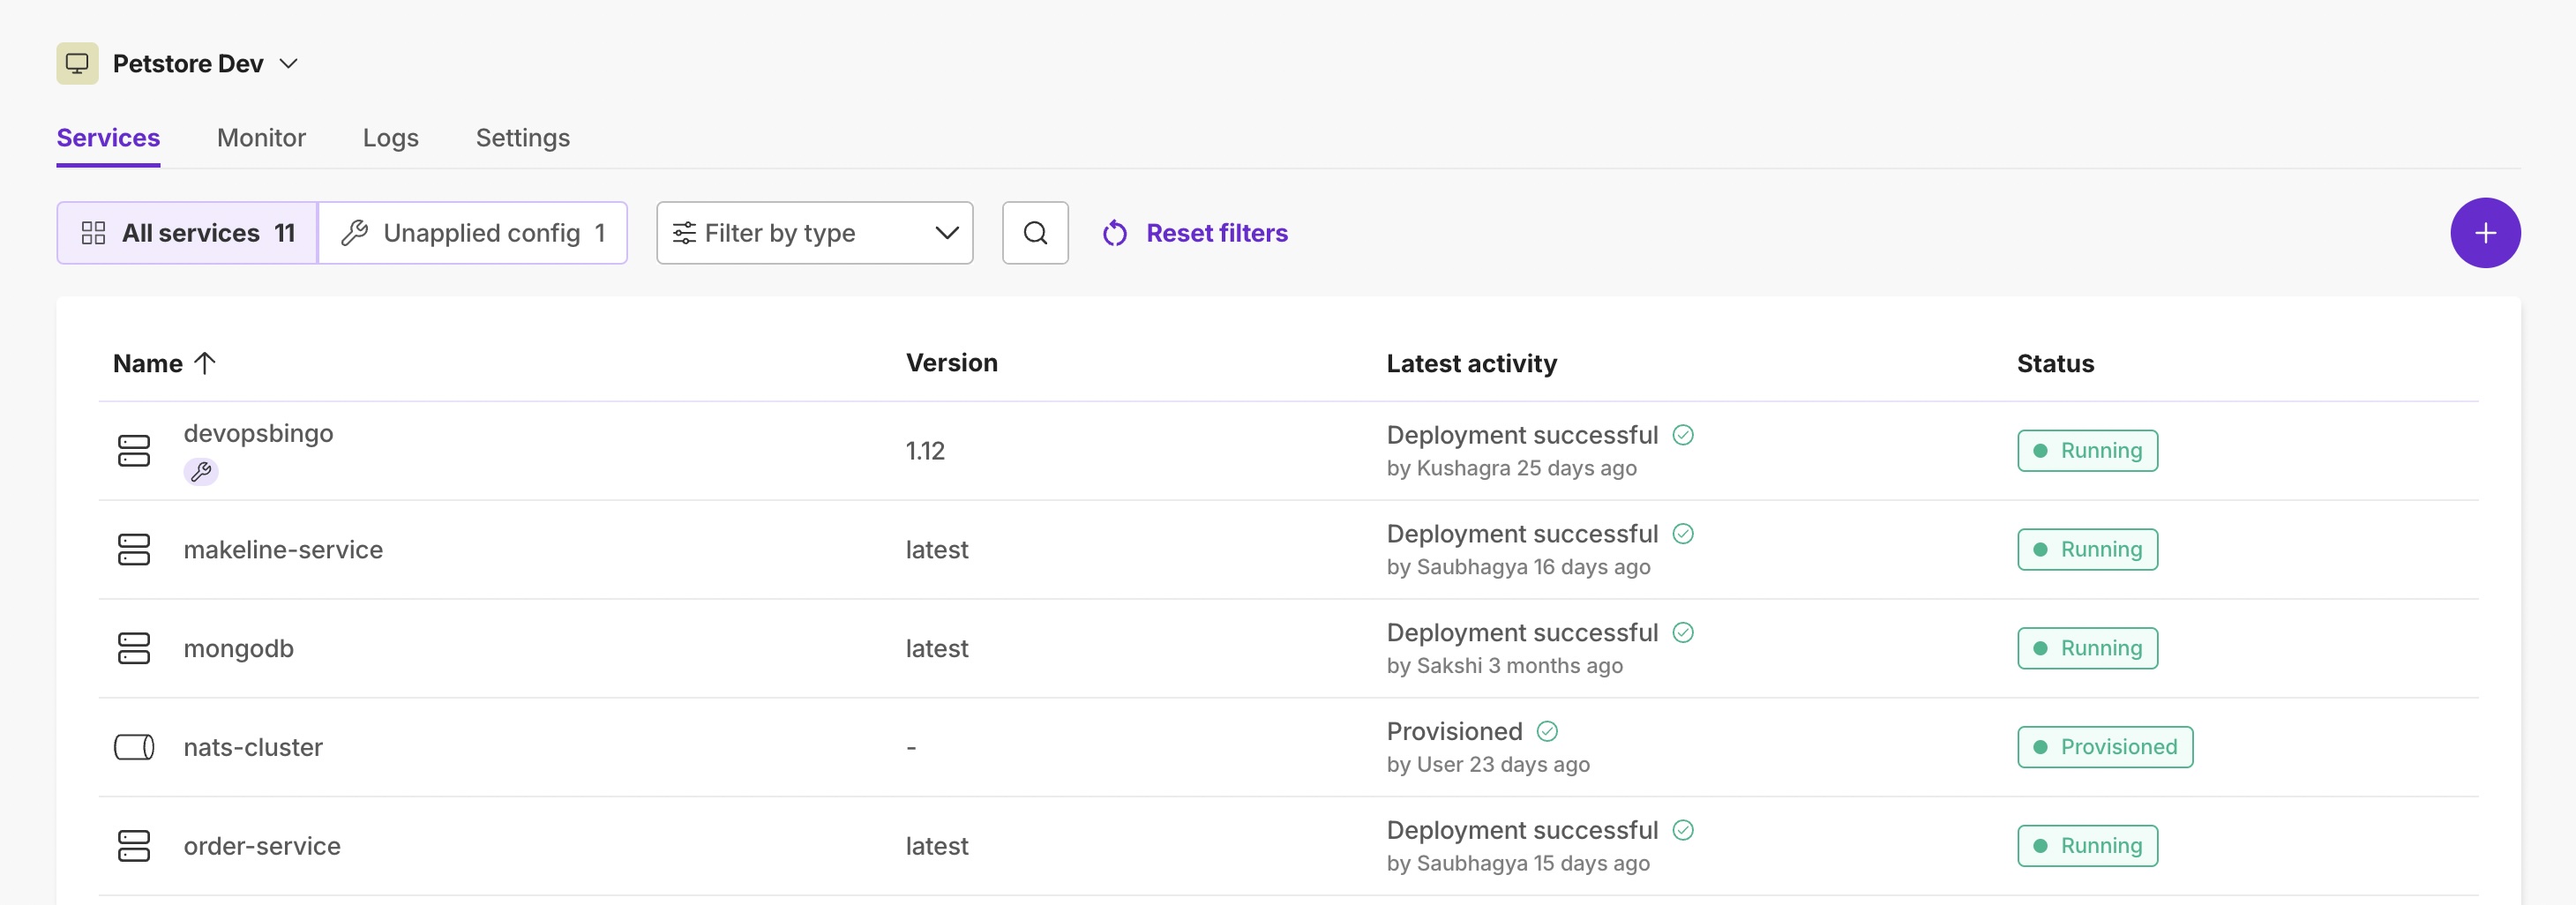Click the order-service Running status badge
The width and height of the screenshot is (2576, 905).
(x=2087, y=846)
